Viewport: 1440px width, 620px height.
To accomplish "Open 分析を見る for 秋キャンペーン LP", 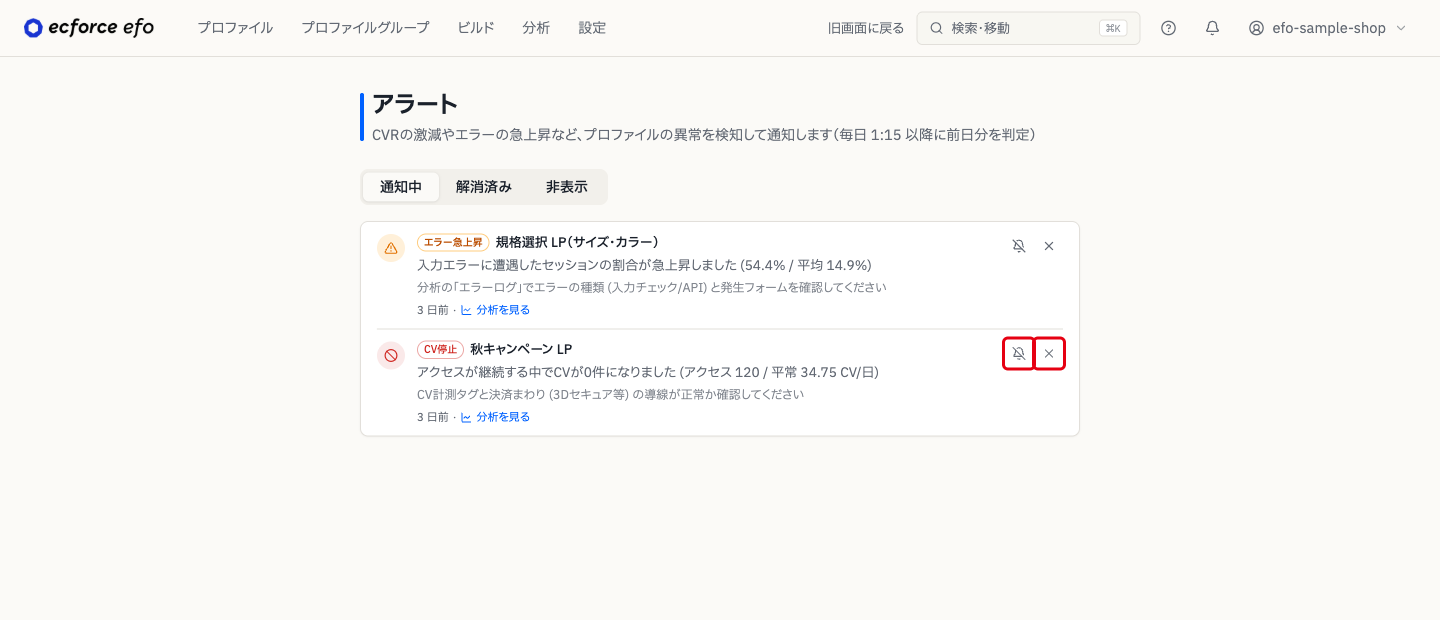I will [x=495, y=417].
